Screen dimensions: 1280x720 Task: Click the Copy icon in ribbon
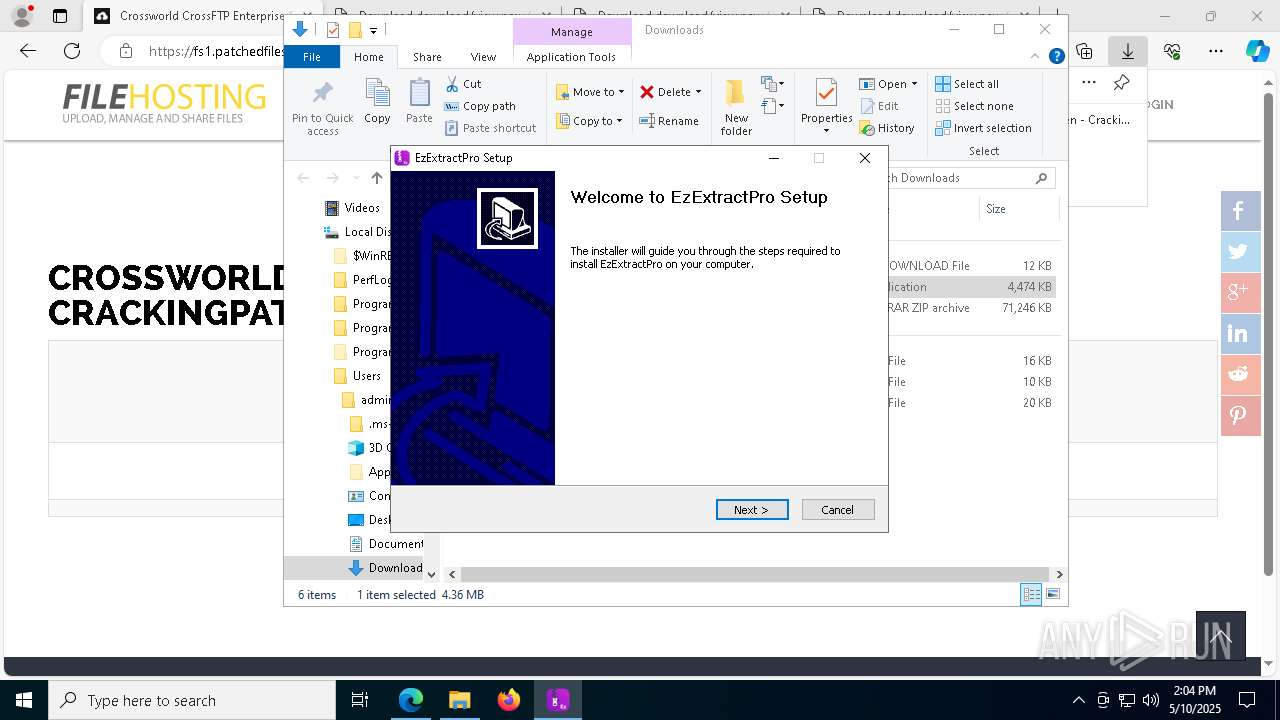pyautogui.click(x=377, y=93)
